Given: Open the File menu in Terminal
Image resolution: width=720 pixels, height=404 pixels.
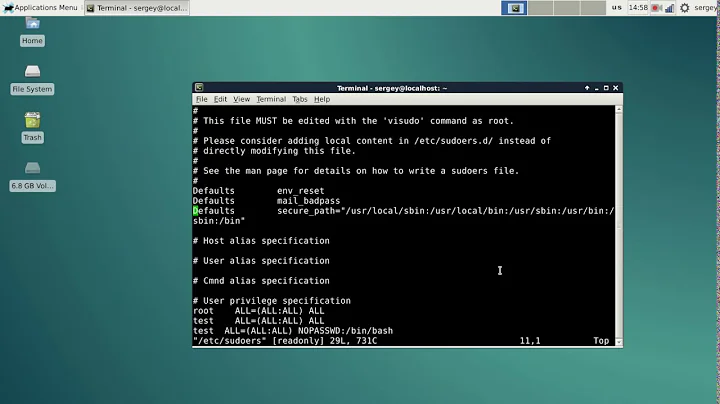Looking at the screenshot, I should 202,99.
